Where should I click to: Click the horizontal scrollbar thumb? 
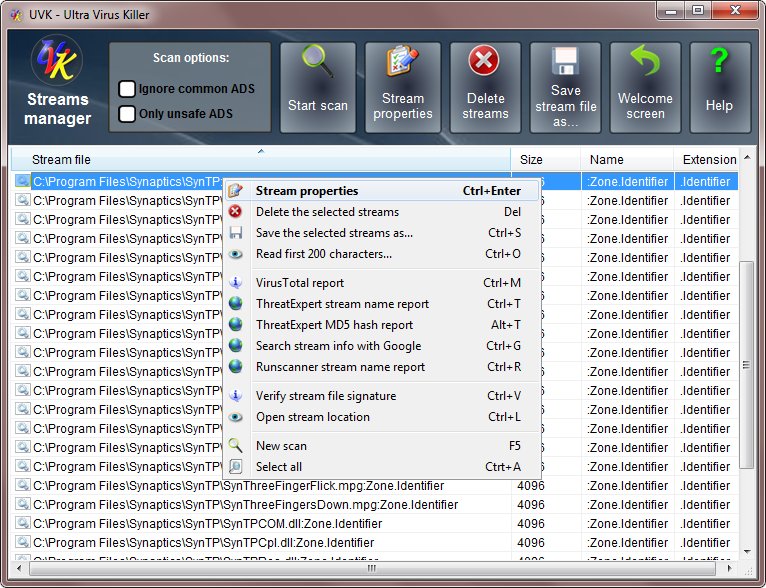click(x=372, y=568)
